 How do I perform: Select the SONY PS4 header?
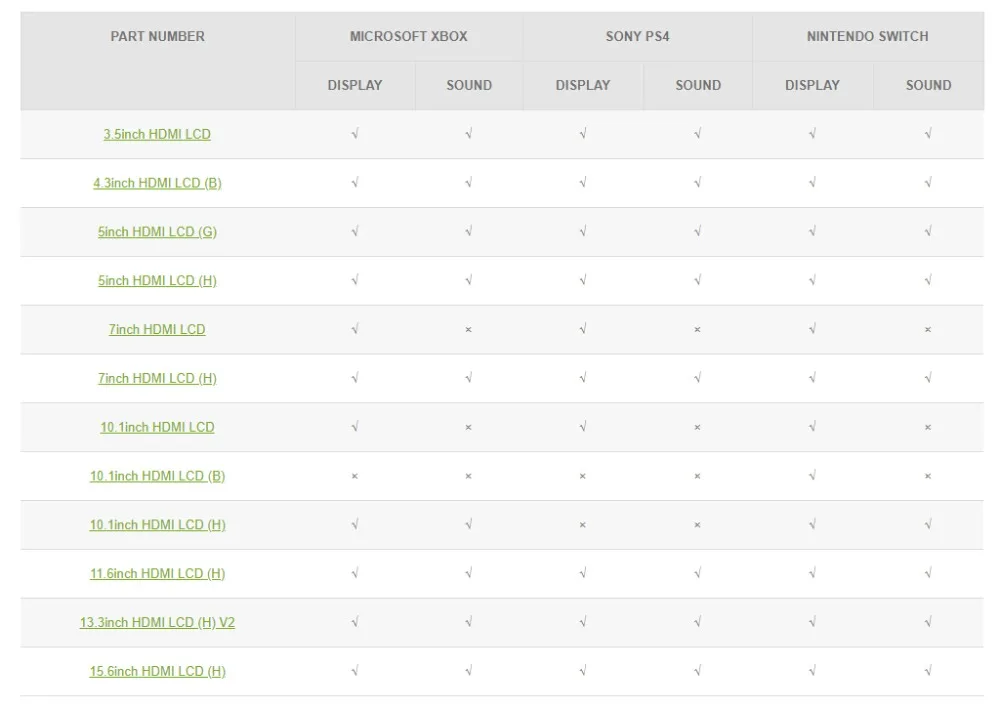(x=638, y=36)
